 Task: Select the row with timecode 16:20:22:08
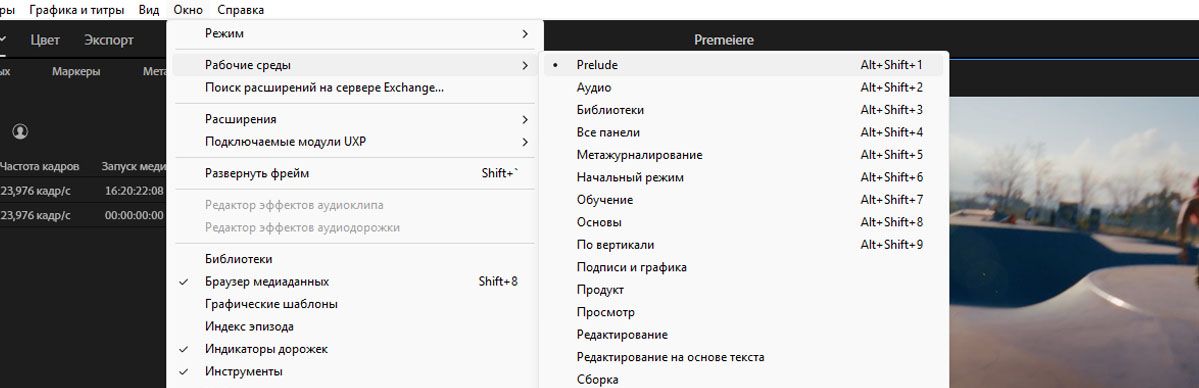[x=83, y=191]
